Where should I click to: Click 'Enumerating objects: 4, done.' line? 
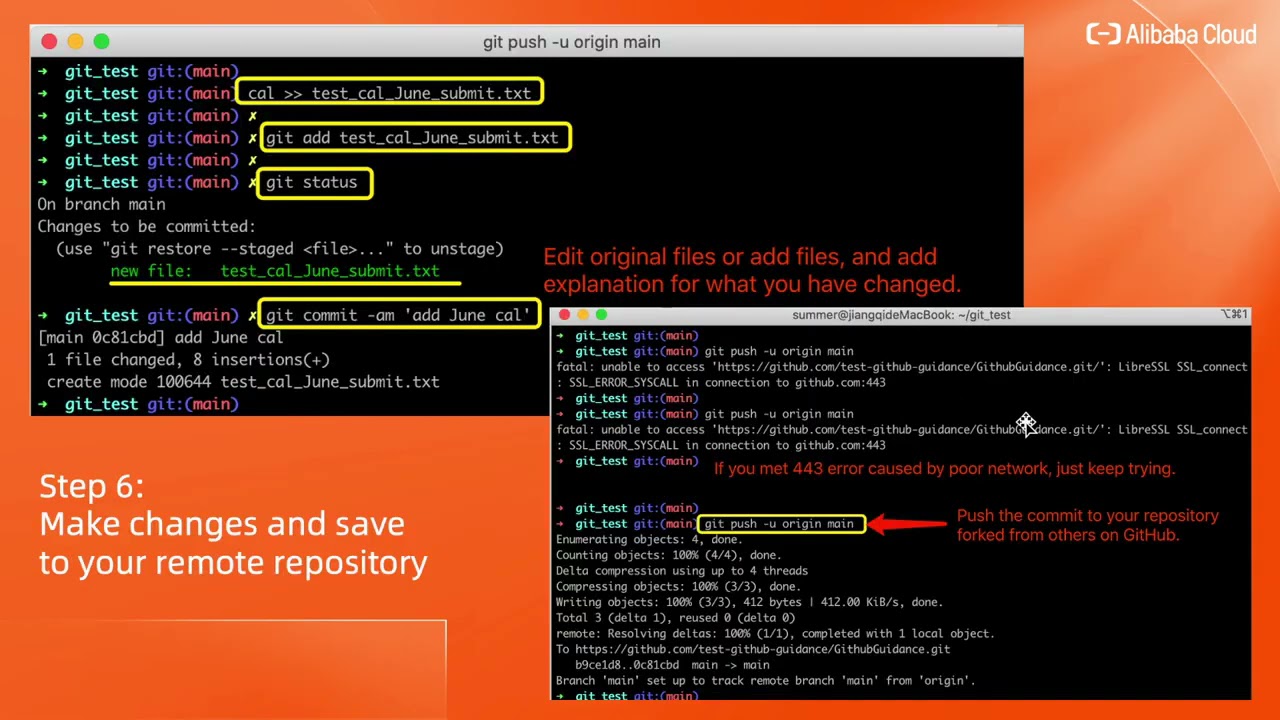pyautogui.click(x=649, y=540)
